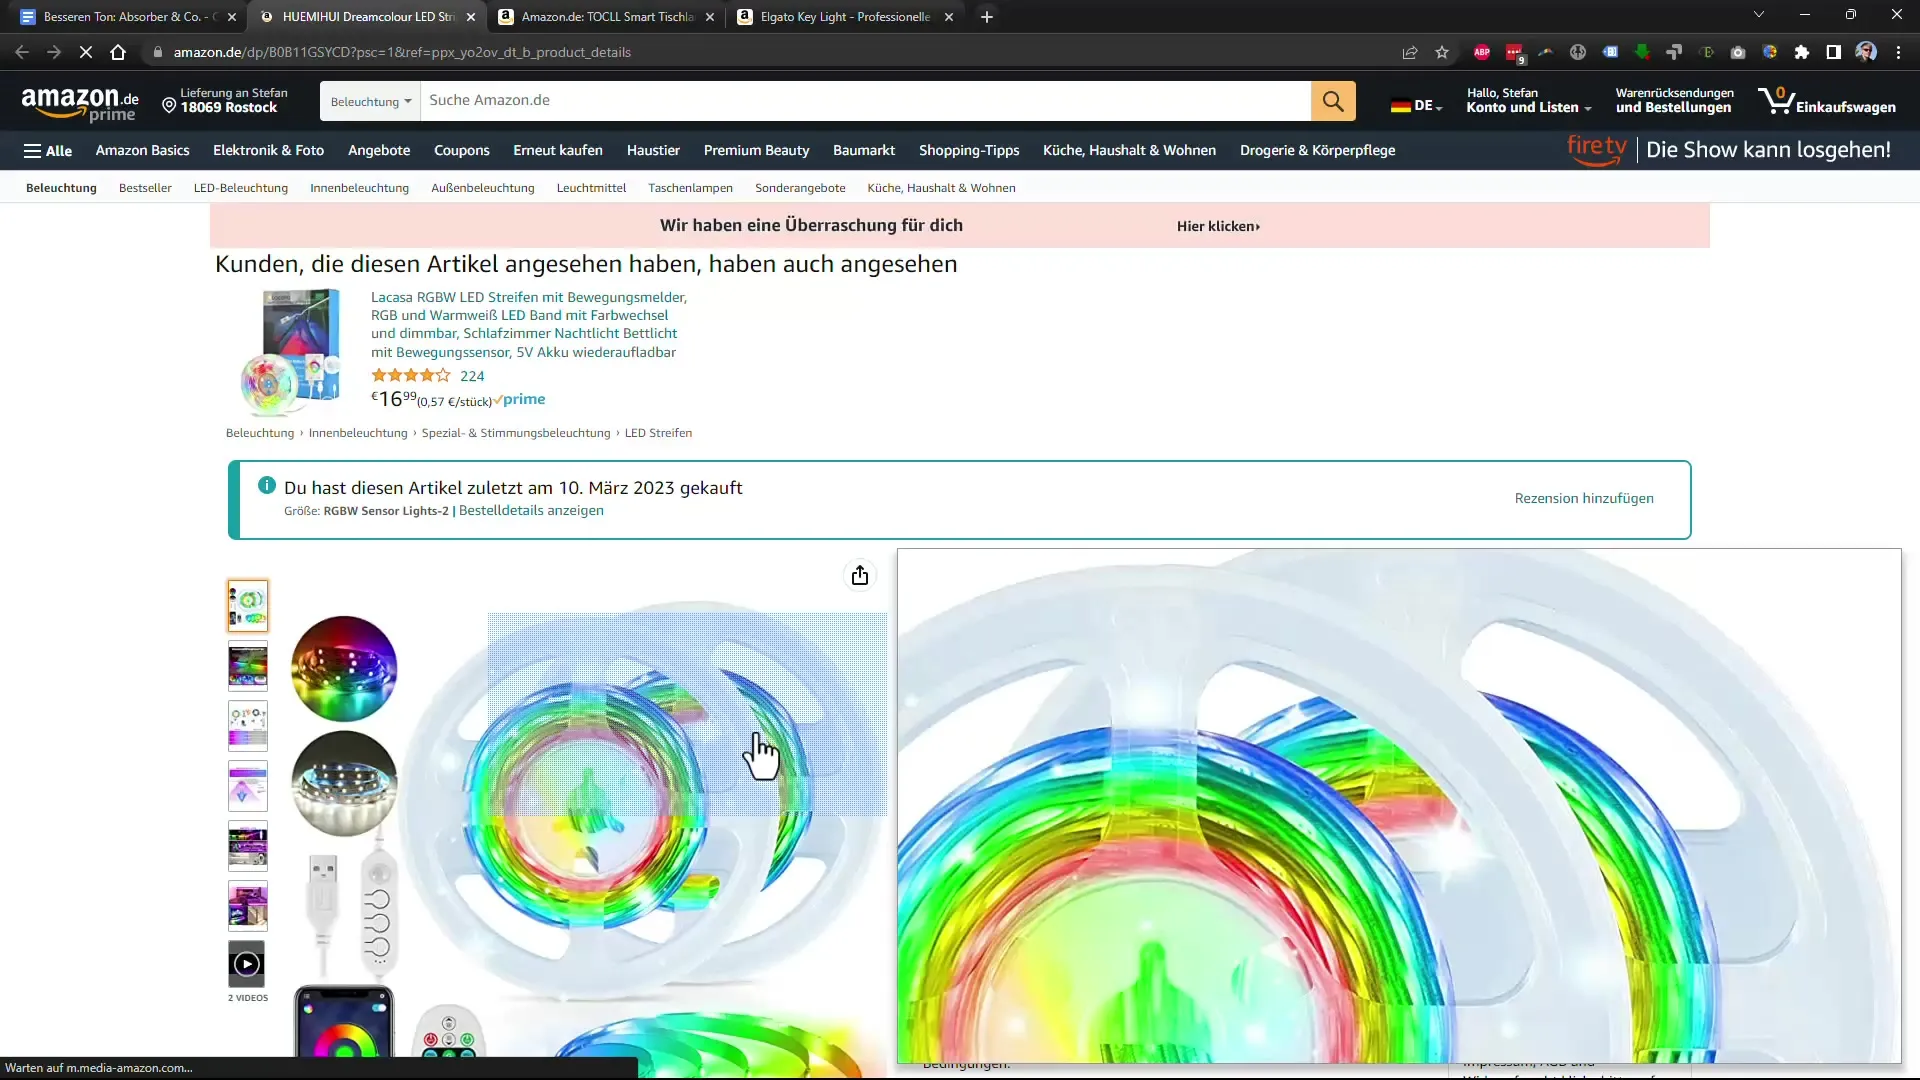Screen dimensions: 1920x1080
Task: Close the HUEMIHUI Dreamcolour LED tab
Action: pyautogui.click(x=471, y=17)
